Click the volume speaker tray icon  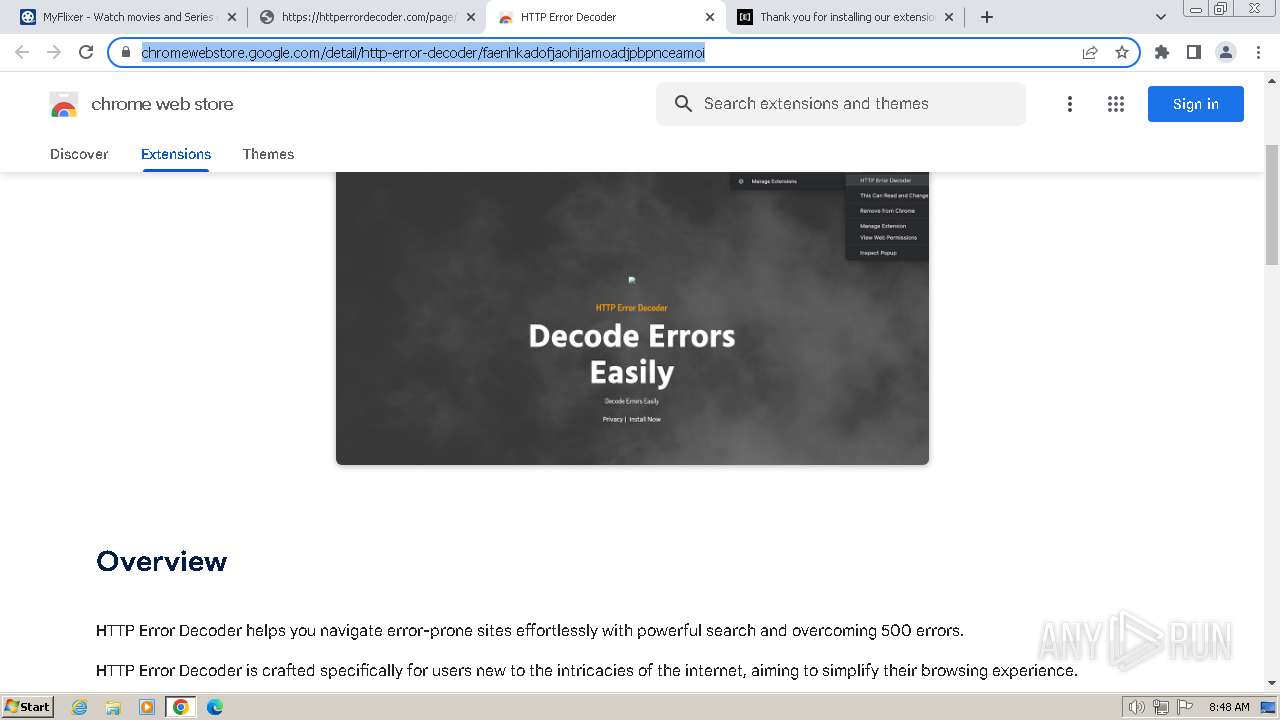1136,707
